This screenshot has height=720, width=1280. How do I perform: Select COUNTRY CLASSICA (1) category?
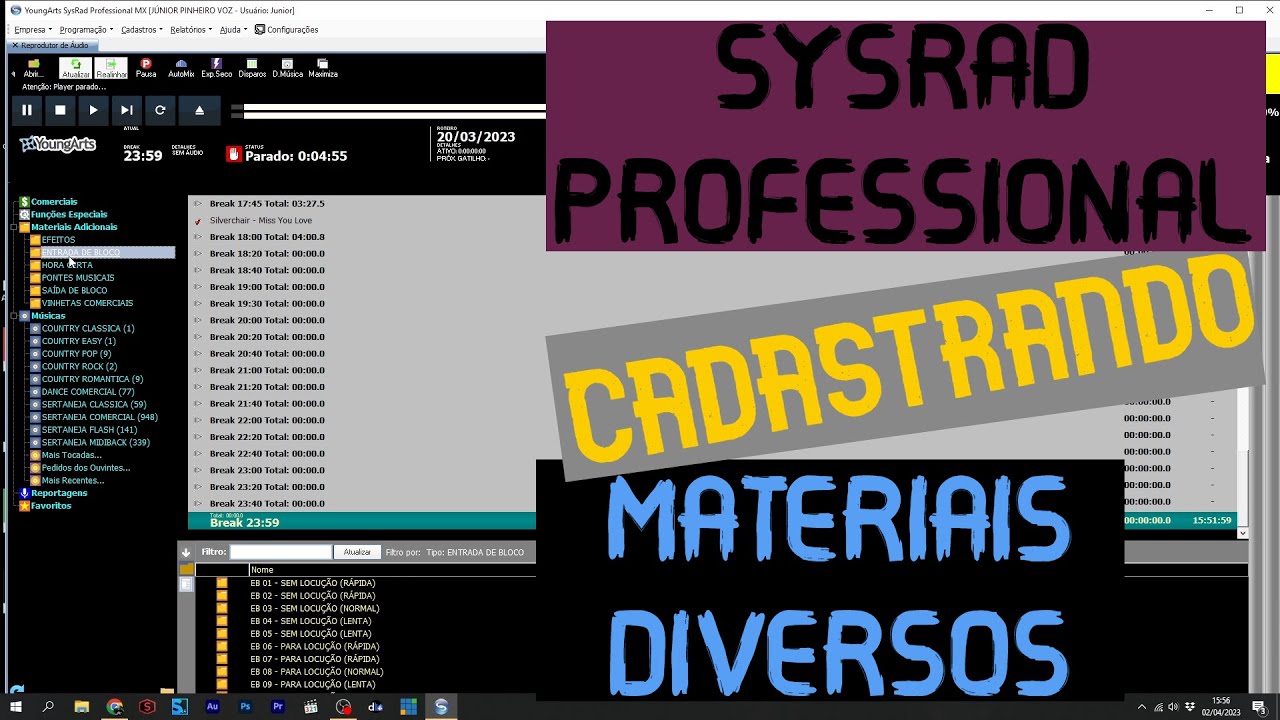(88, 329)
